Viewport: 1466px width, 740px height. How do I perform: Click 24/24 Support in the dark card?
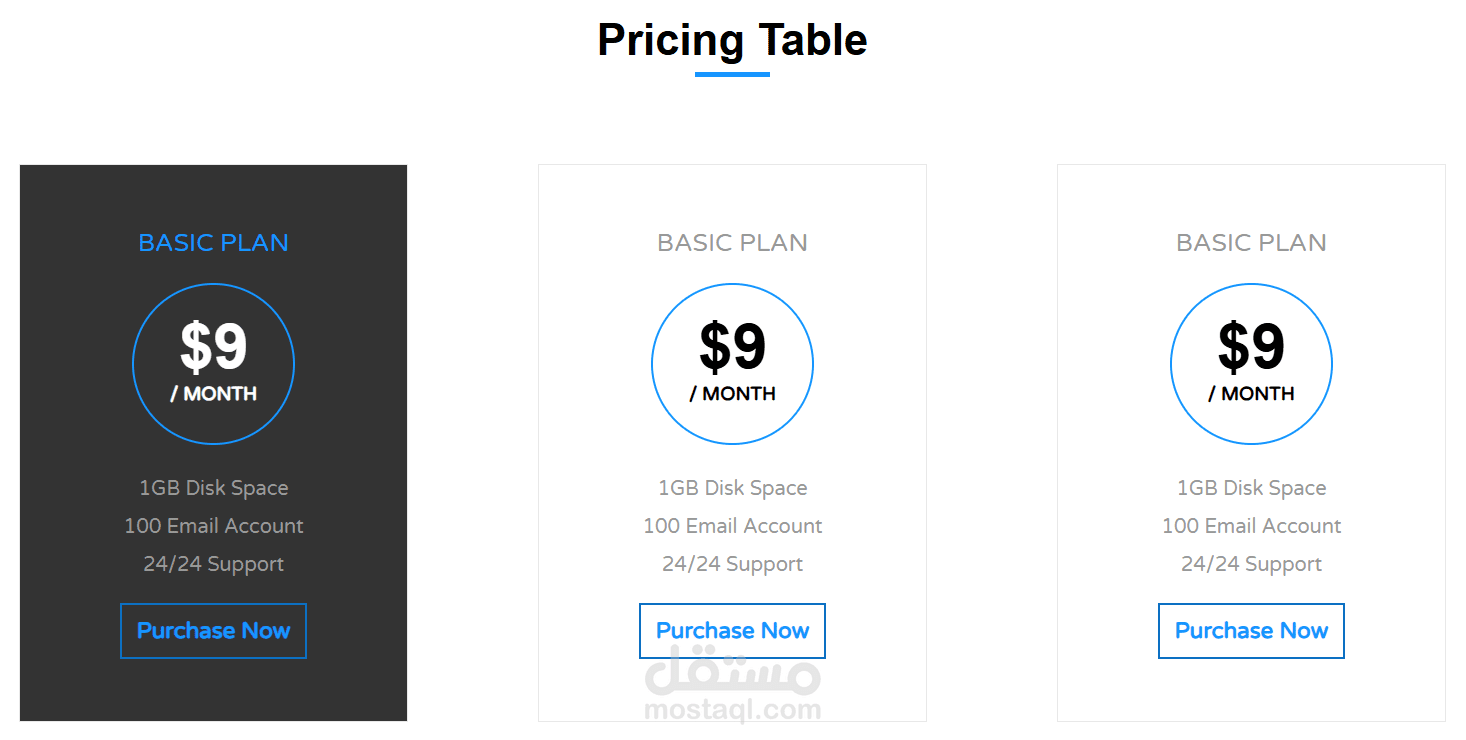(x=213, y=564)
